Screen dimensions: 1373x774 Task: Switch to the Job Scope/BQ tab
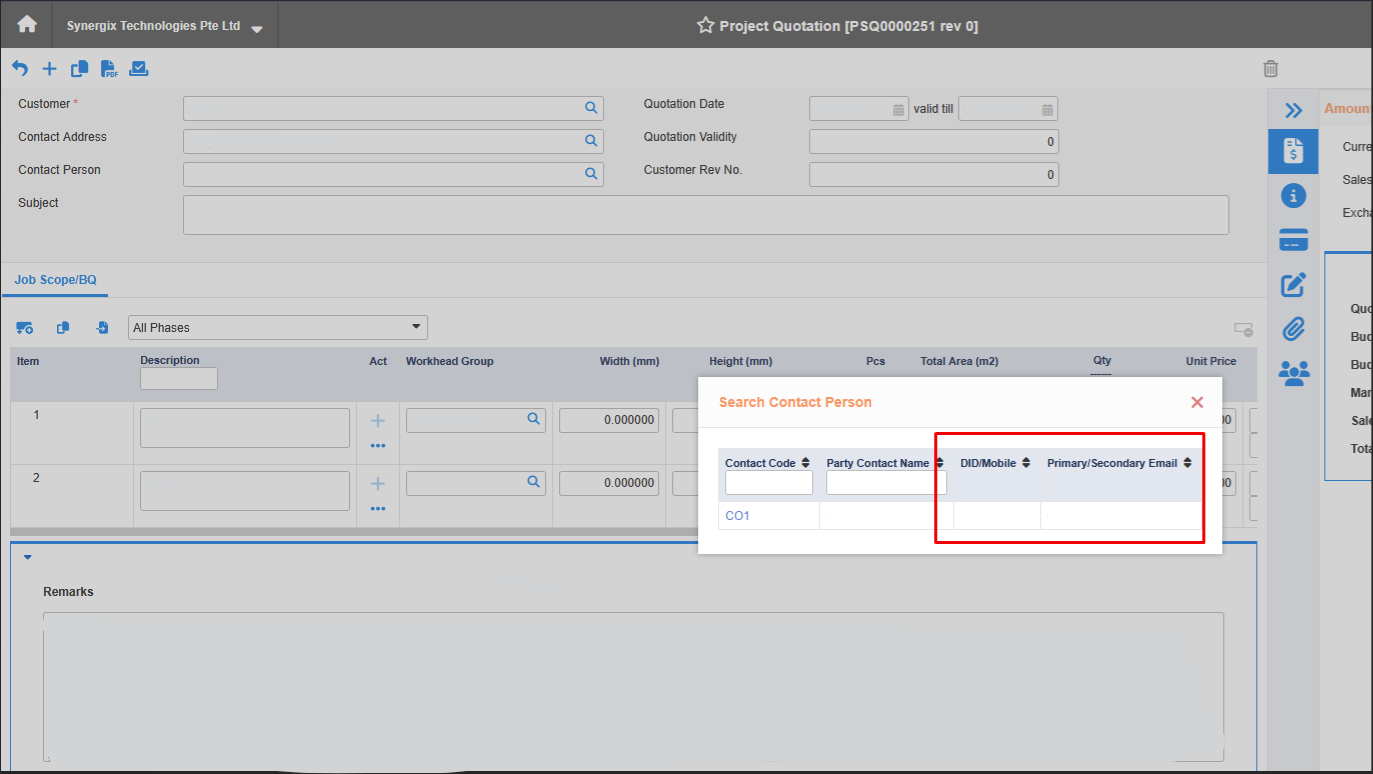(55, 280)
